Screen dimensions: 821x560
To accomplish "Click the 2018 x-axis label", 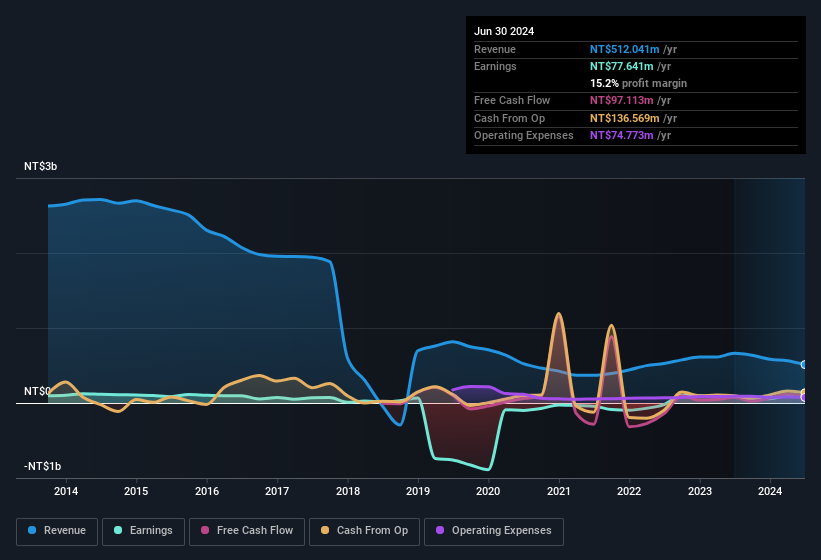I will (348, 491).
